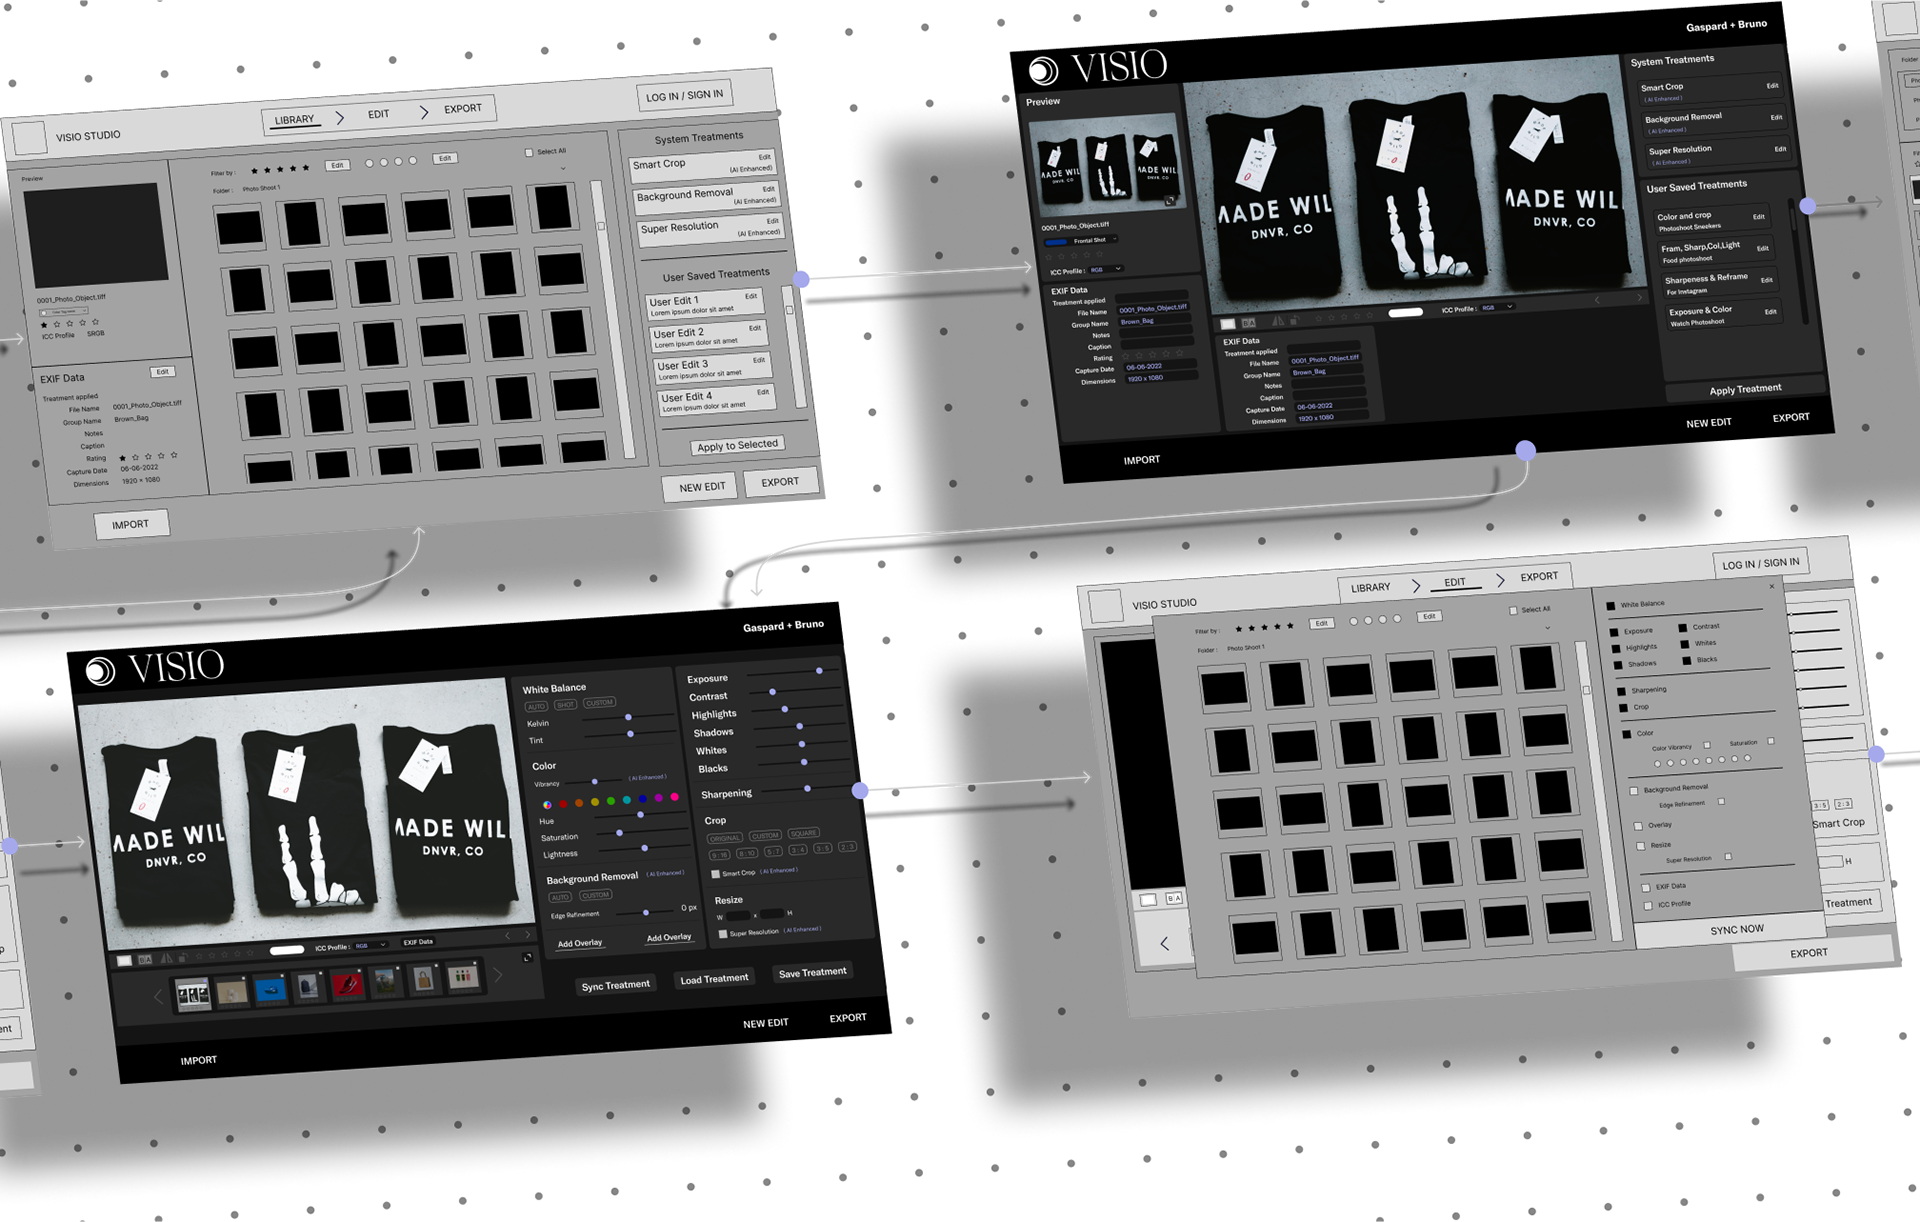Viewport: 1920px width, 1222px height.
Task: Toggle B|A compare icon in the top-right dark screen
Action: click(x=1248, y=323)
